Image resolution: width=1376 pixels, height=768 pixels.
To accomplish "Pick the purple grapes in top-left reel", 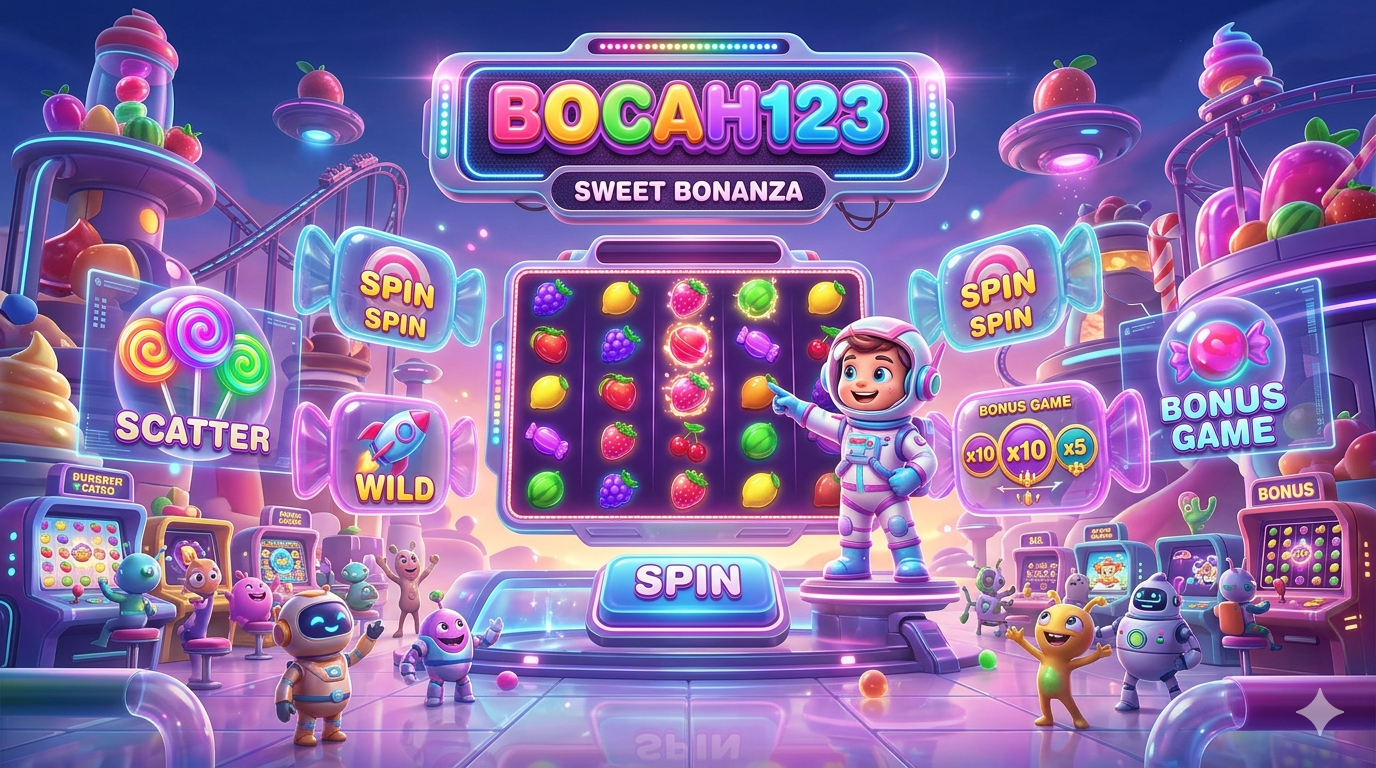I will pos(551,297).
